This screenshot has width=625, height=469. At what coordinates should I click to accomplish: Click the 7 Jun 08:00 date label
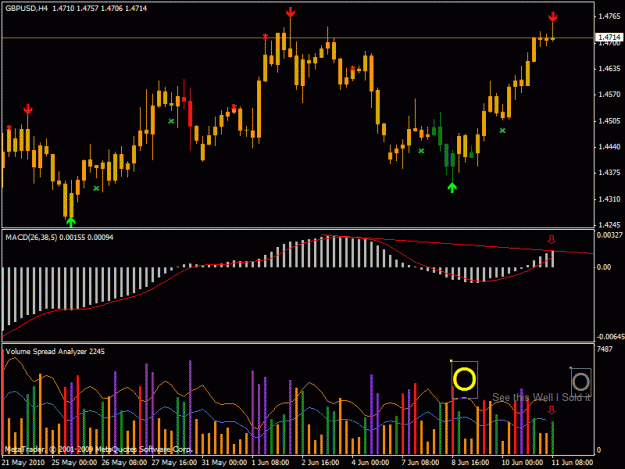tap(421, 463)
